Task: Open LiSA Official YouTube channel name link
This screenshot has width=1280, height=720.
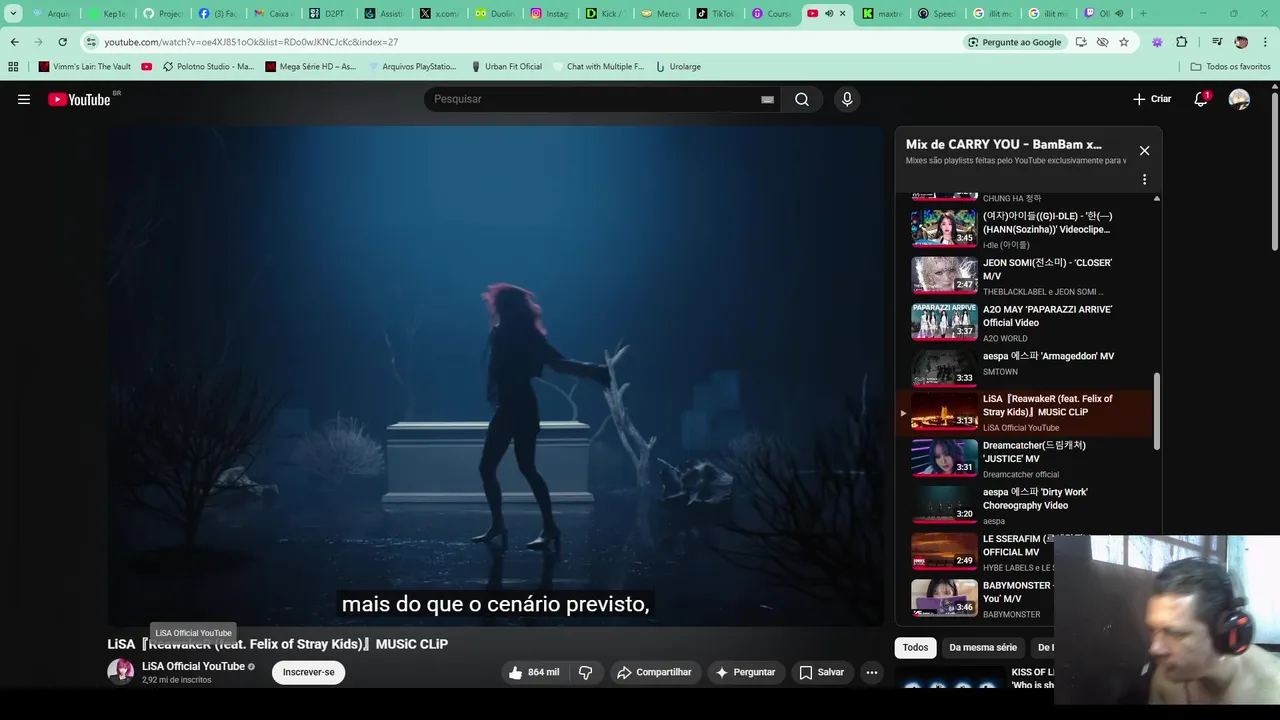Action: click(x=193, y=666)
